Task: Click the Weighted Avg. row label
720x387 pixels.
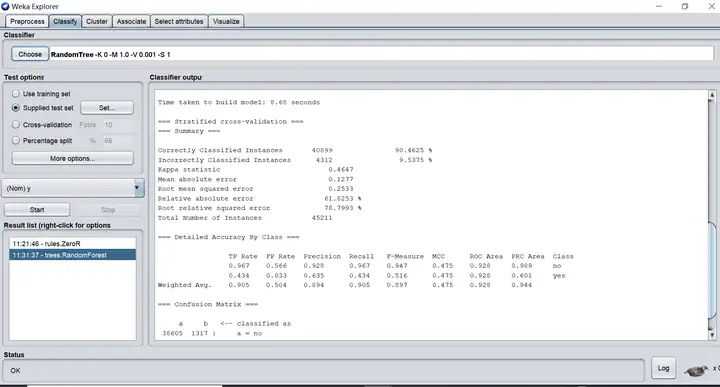Action: tap(185, 285)
